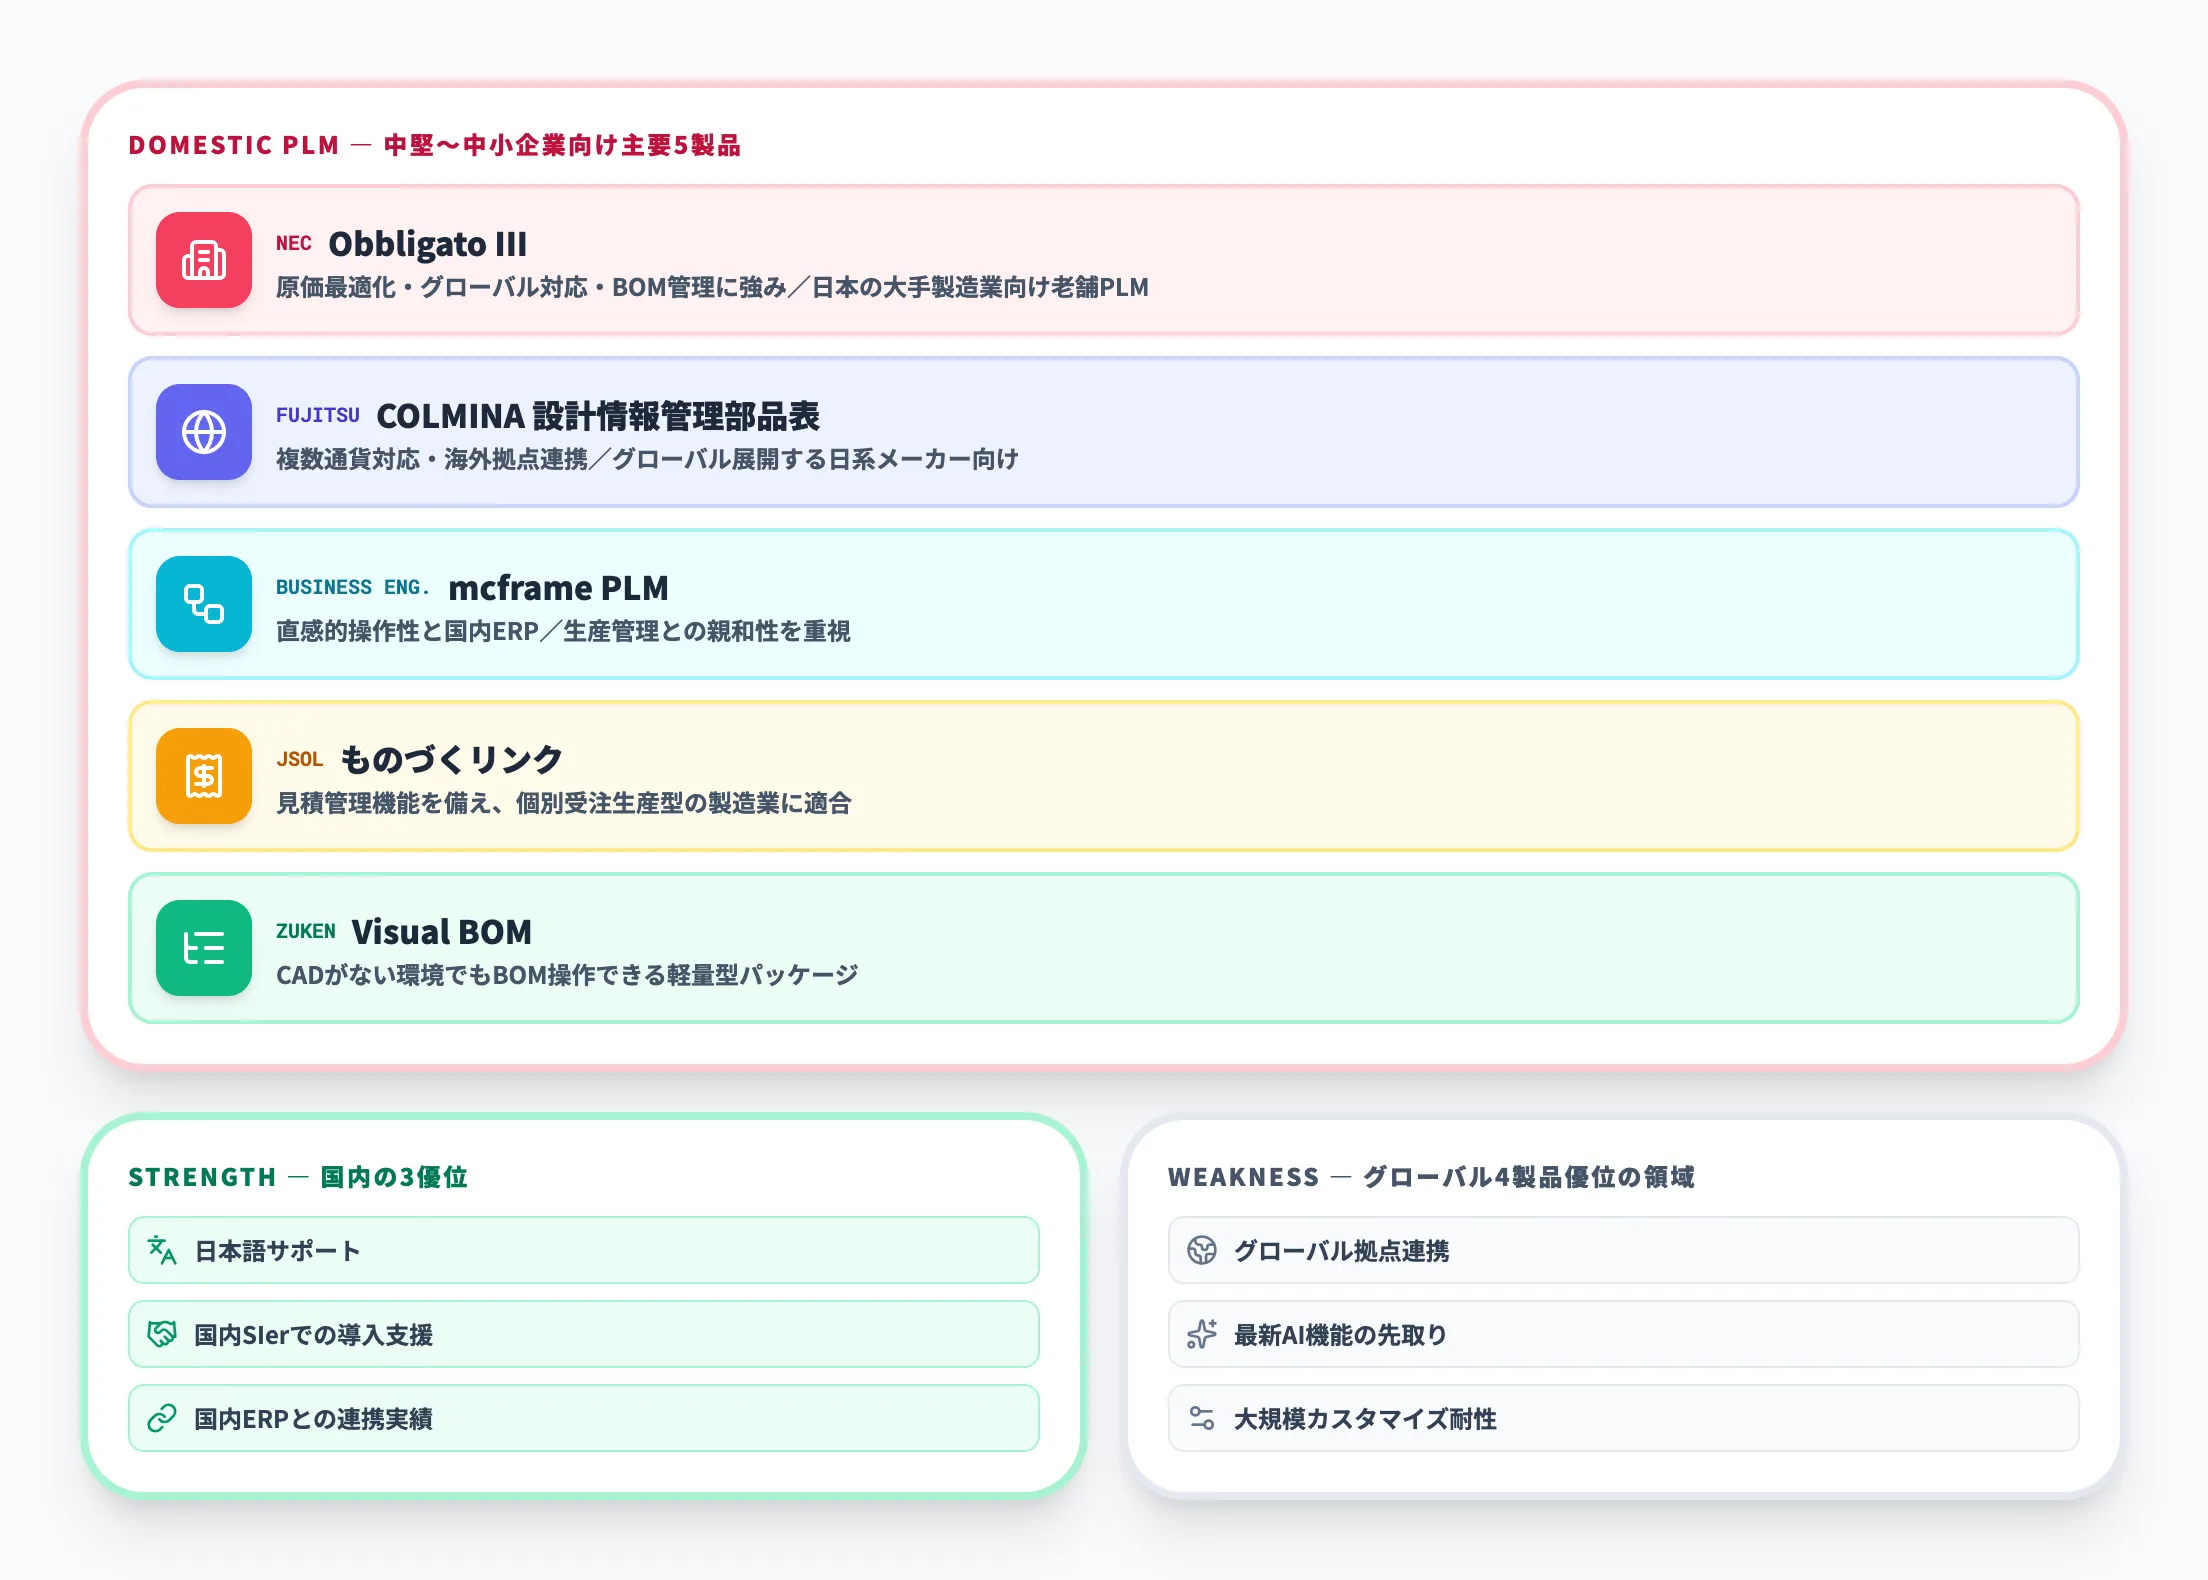The image size is (2208, 1580).
Task: Click the JSOL vendor label
Action: [x=300, y=760]
